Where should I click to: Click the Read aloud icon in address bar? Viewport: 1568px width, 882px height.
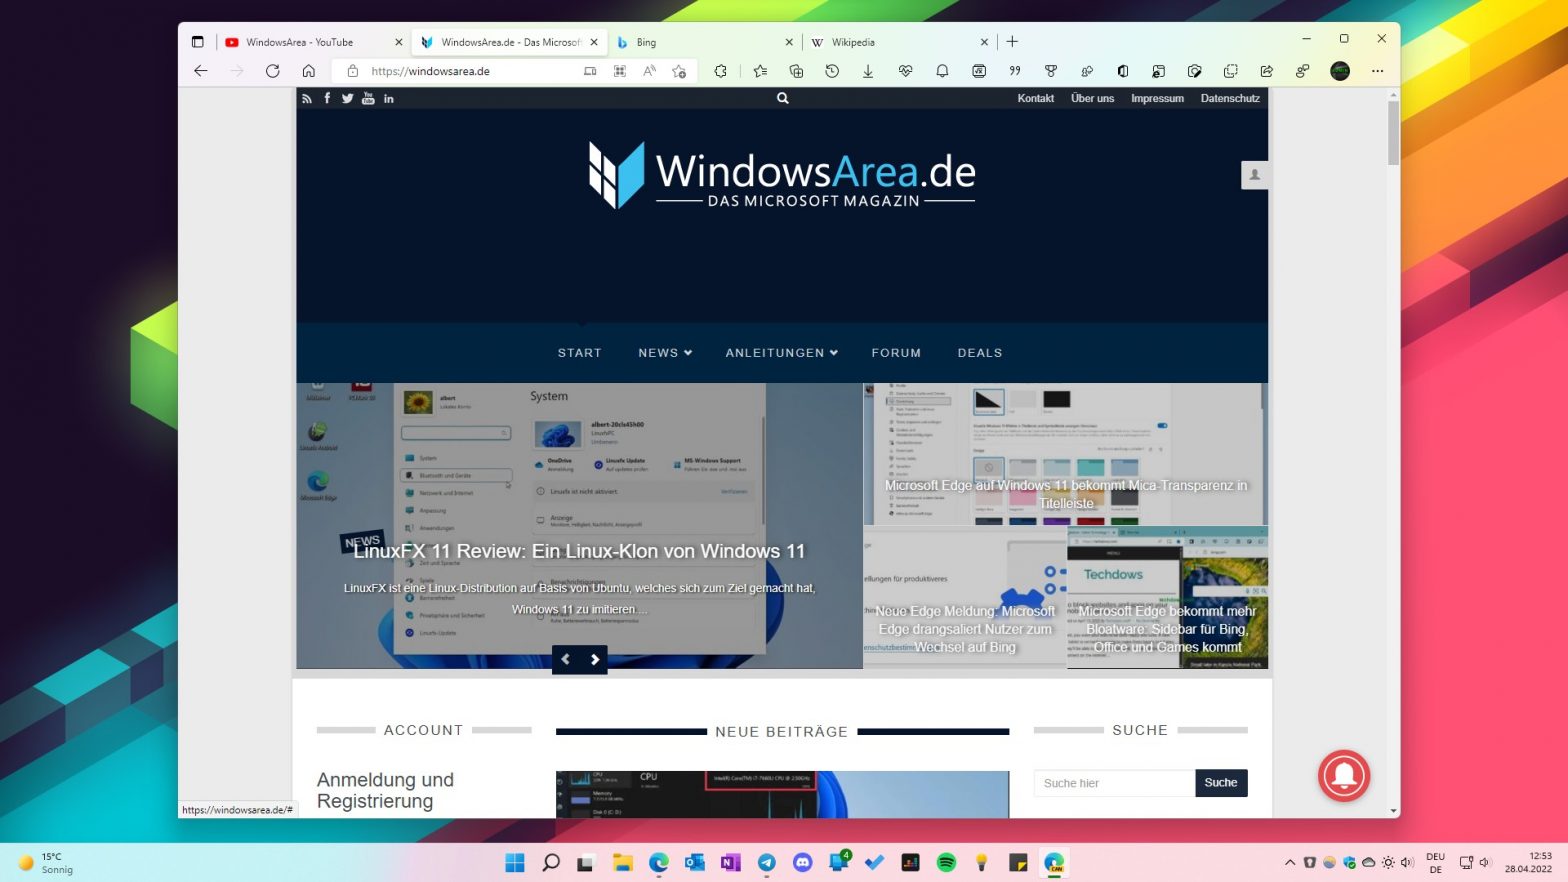tap(649, 71)
